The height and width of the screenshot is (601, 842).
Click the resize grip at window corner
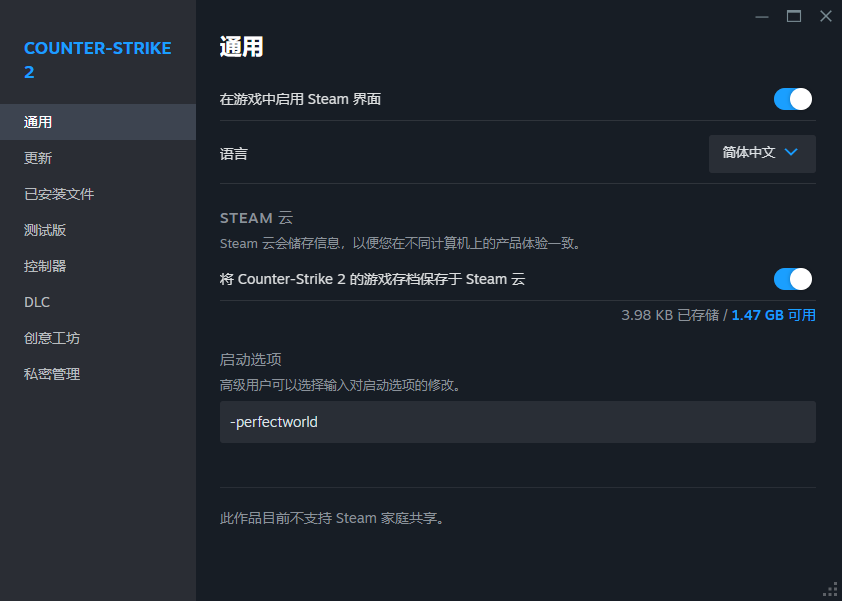pyautogui.click(x=830, y=589)
